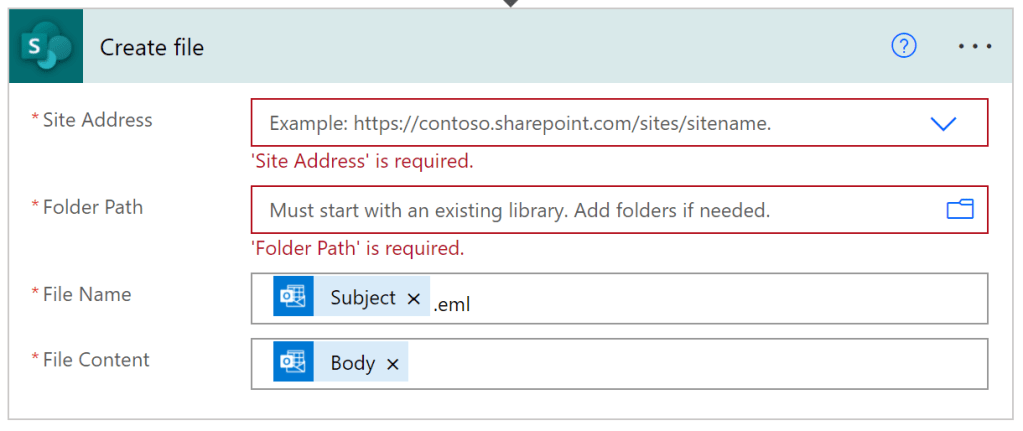Expand the Site Address dropdown arrow
Screen dimensions: 1023x431
tap(943, 124)
